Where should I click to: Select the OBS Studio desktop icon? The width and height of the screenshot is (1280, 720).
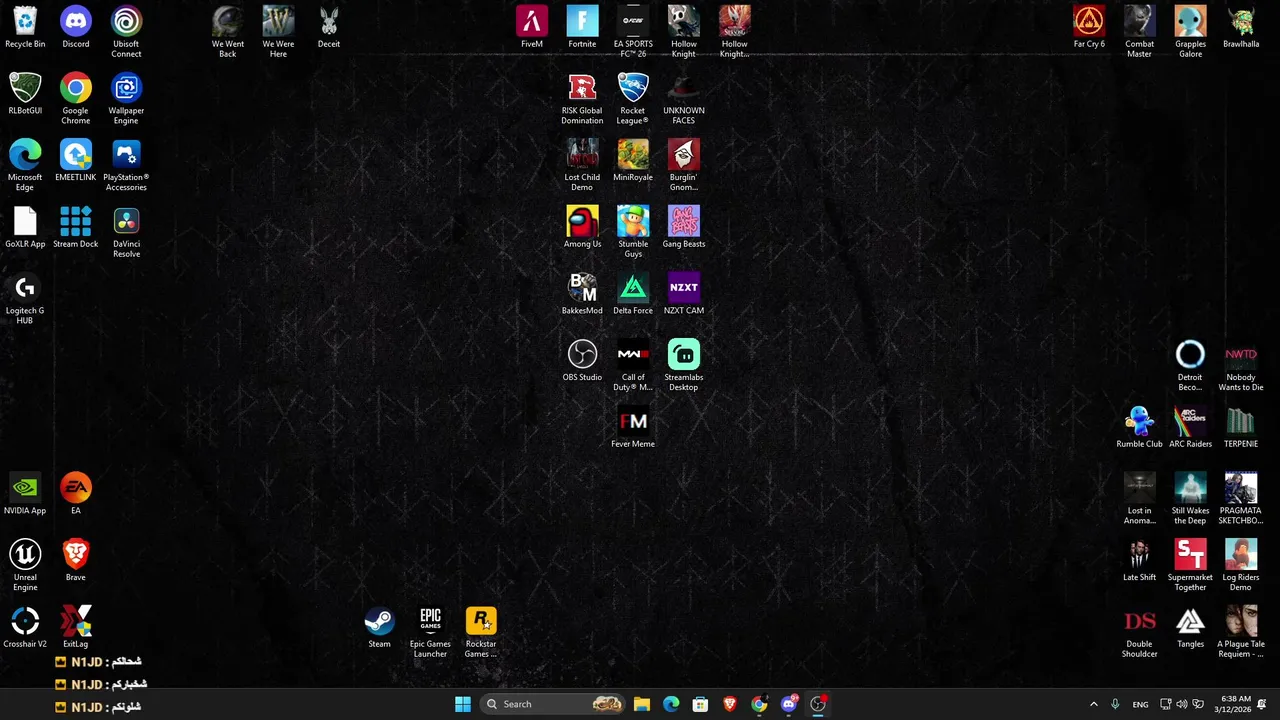click(x=582, y=361)
